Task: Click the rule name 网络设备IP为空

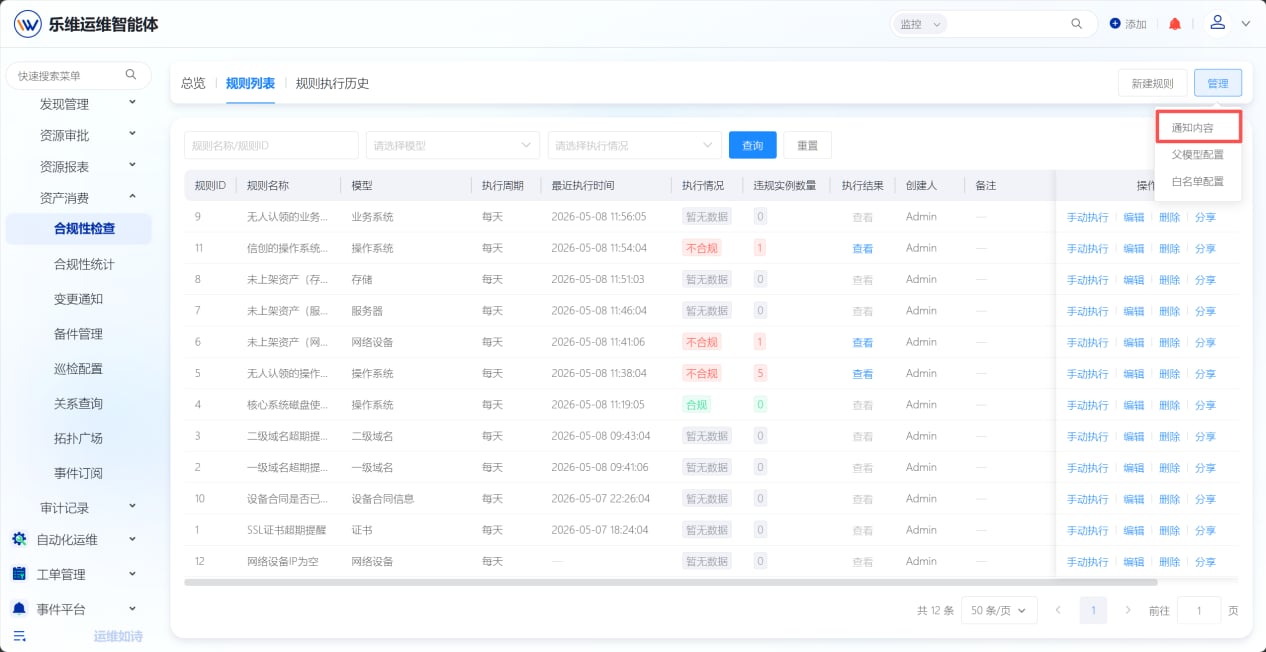Action: [282, 562]
